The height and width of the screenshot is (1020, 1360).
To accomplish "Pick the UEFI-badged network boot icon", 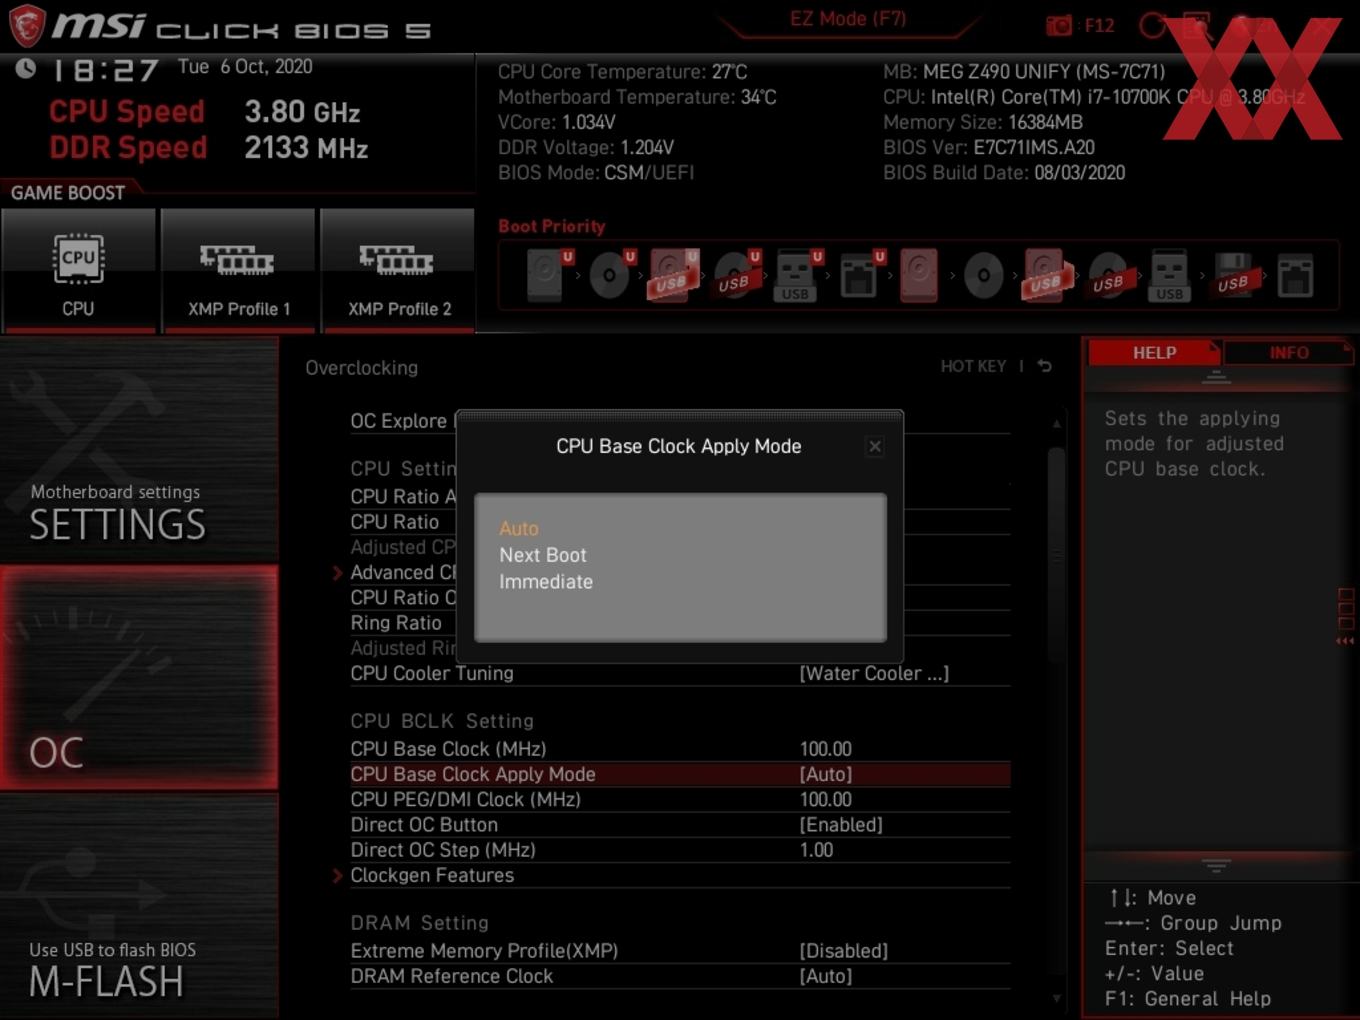I will tap(860, 275).
